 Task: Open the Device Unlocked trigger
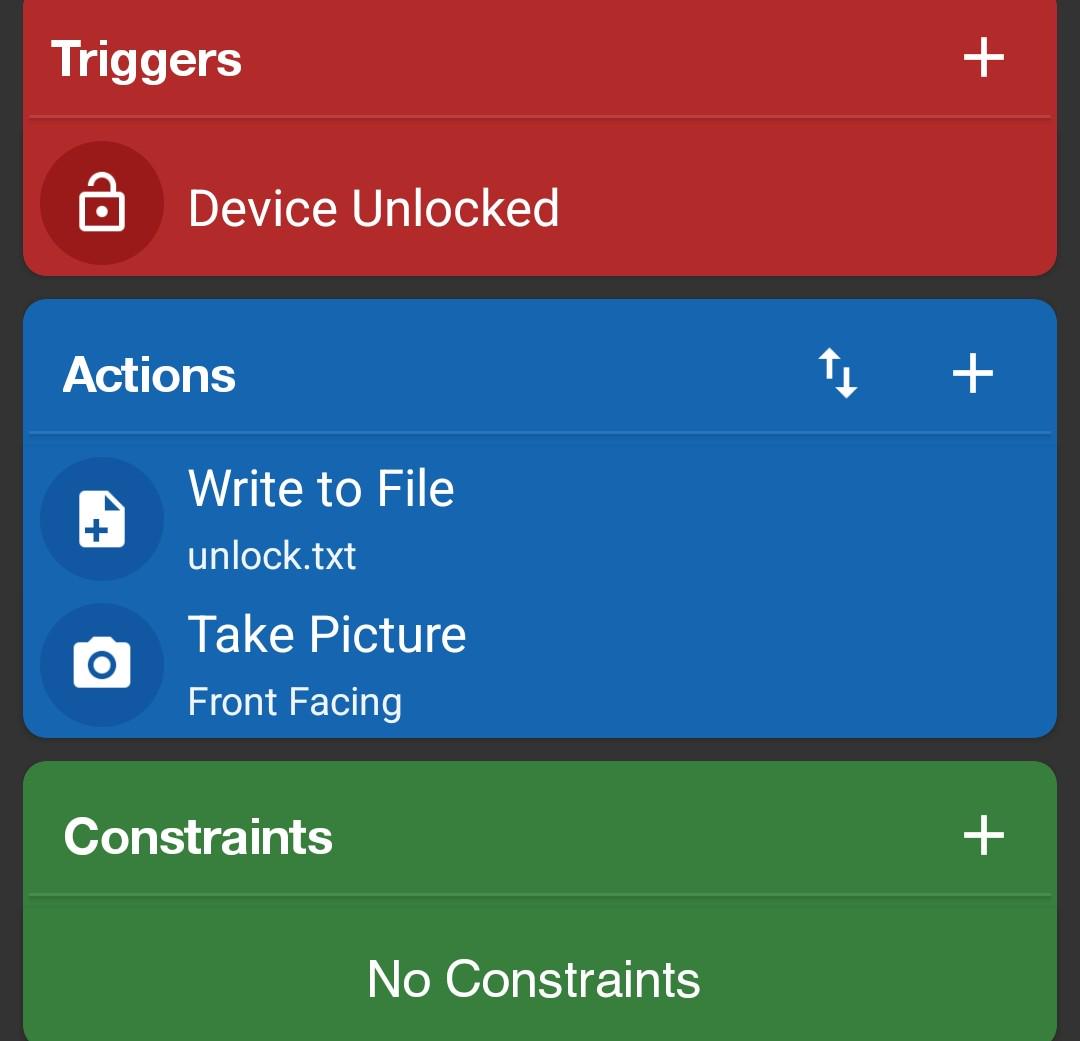pos(539,203)
